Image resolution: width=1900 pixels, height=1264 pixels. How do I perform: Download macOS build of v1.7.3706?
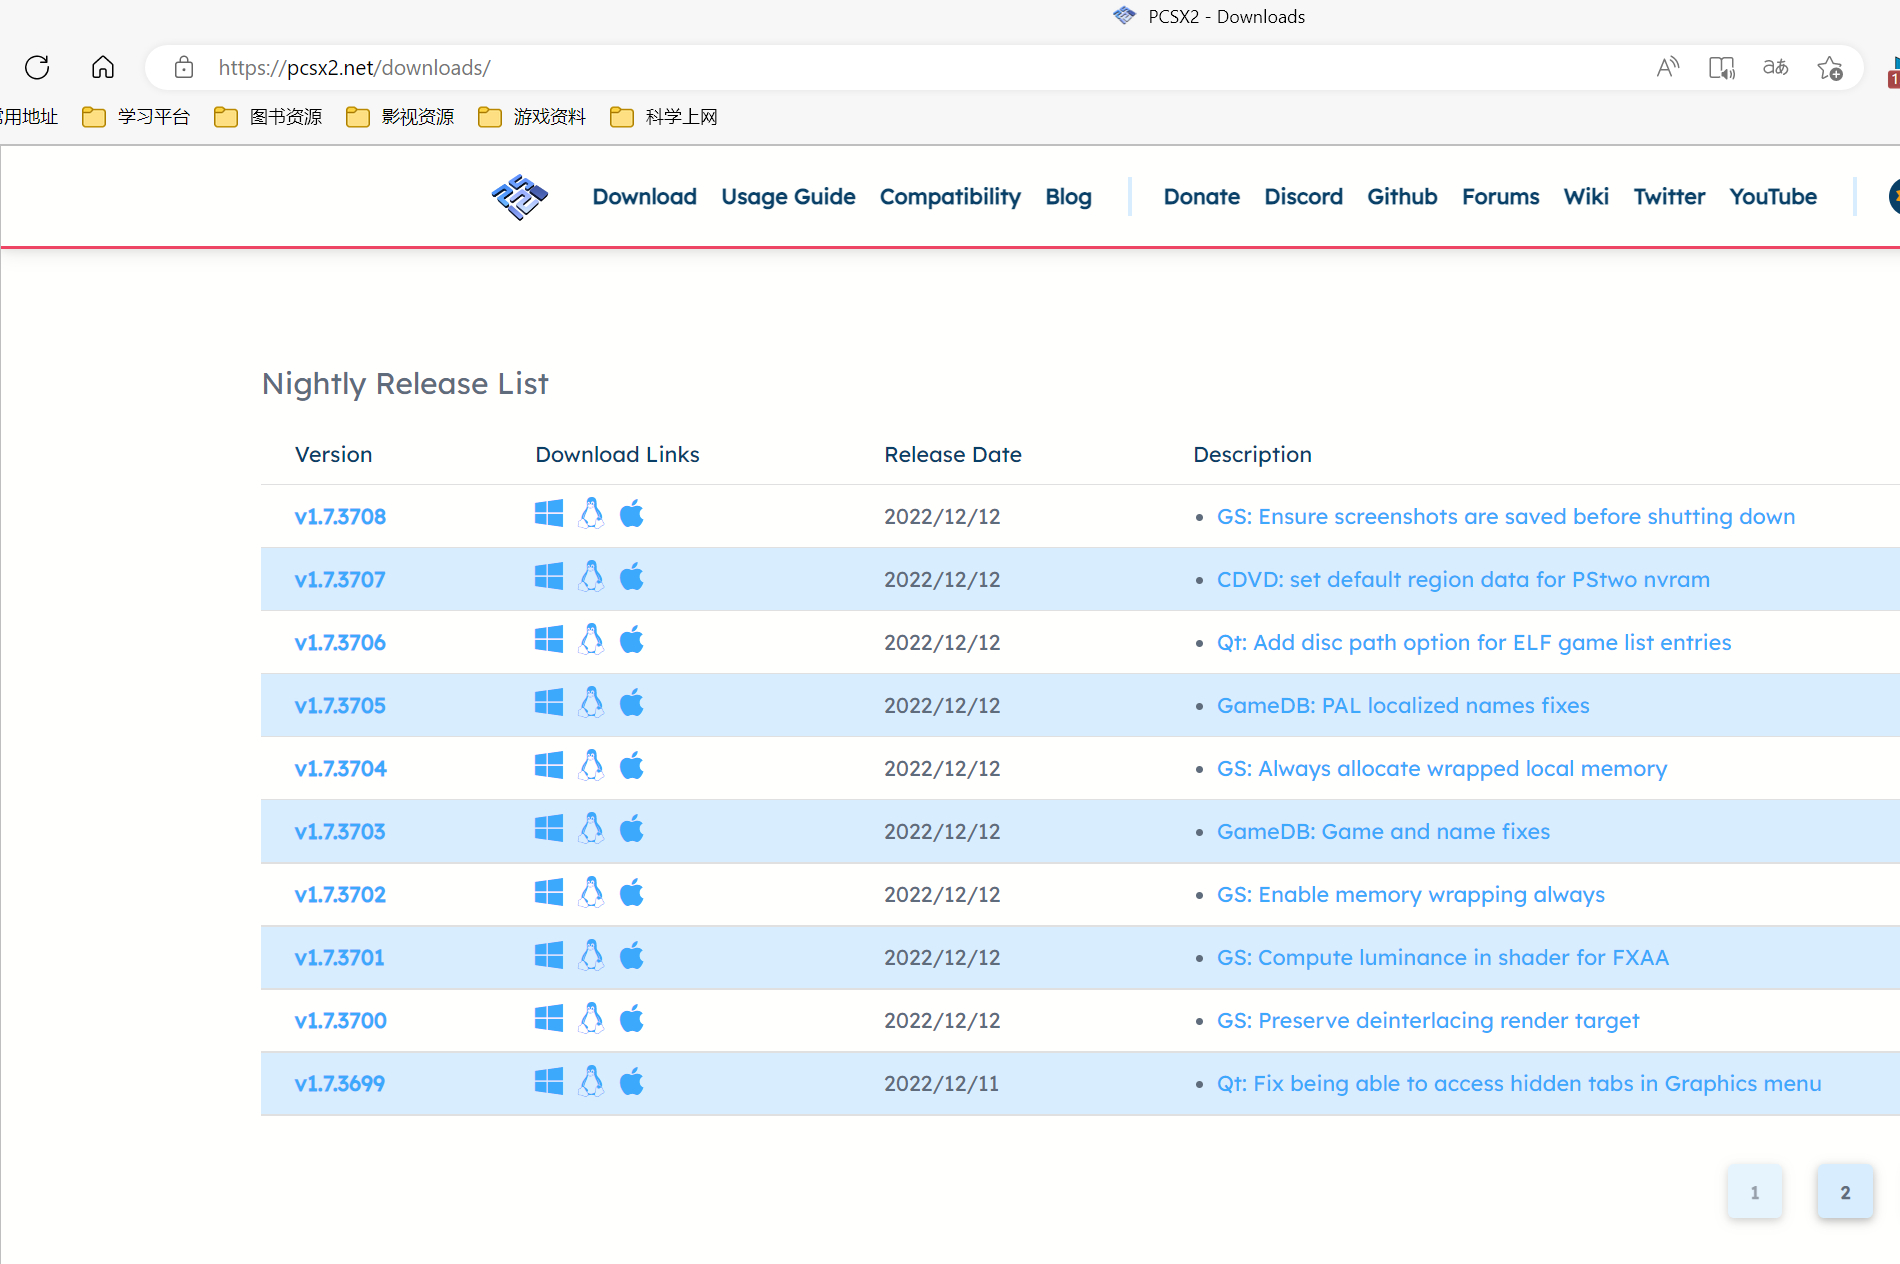pos(632,640)
